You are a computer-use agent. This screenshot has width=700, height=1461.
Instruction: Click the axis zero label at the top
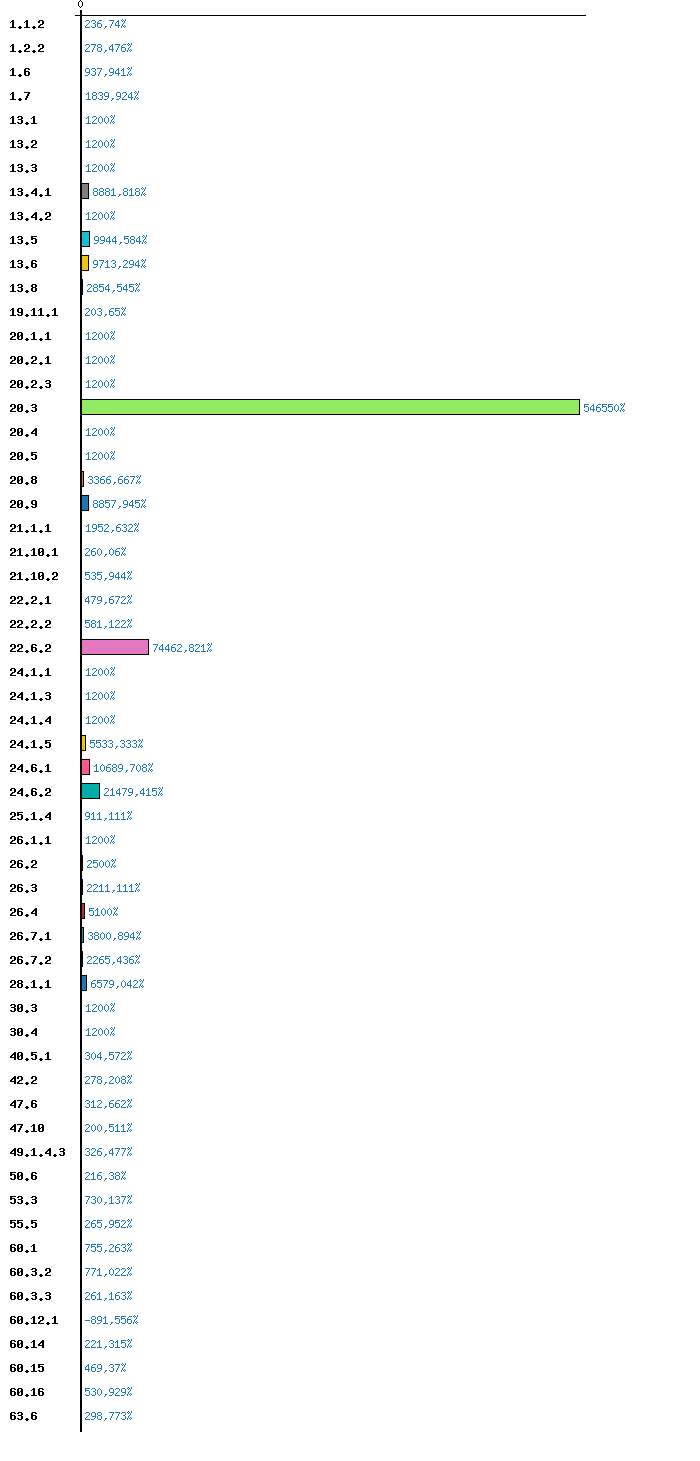click(80, 5)
